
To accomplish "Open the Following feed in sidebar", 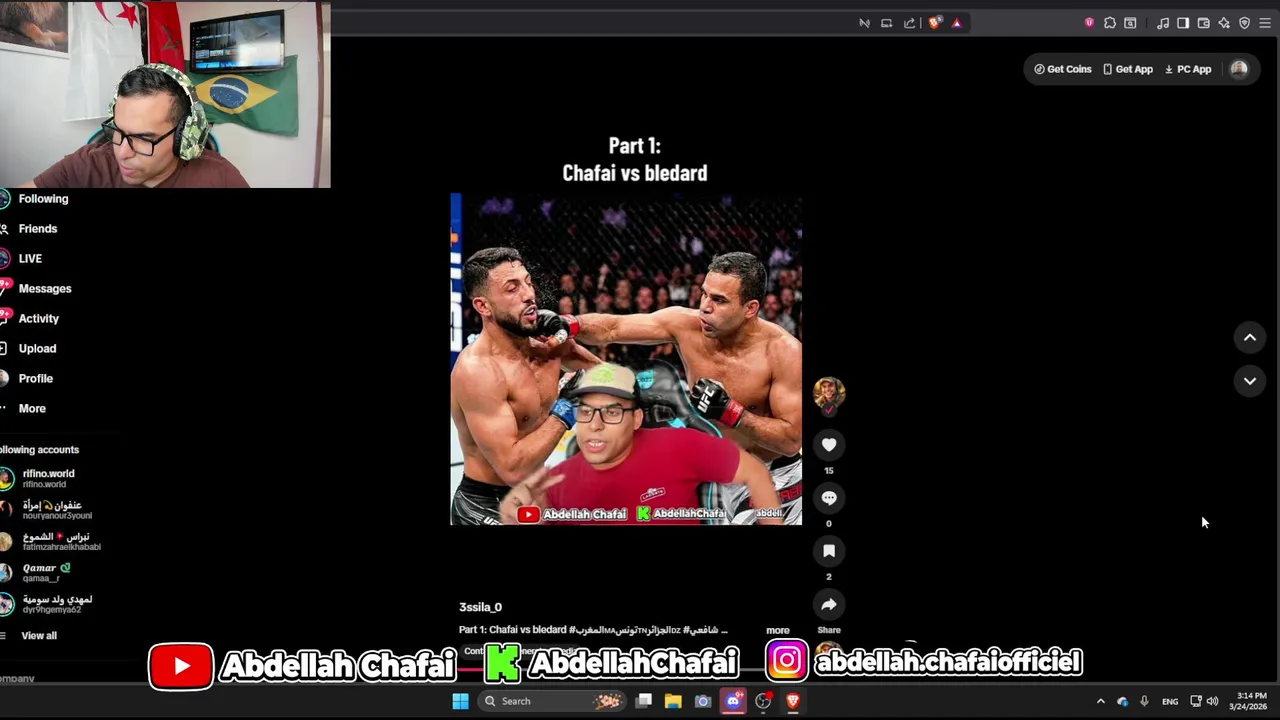I will click(35, 199).
